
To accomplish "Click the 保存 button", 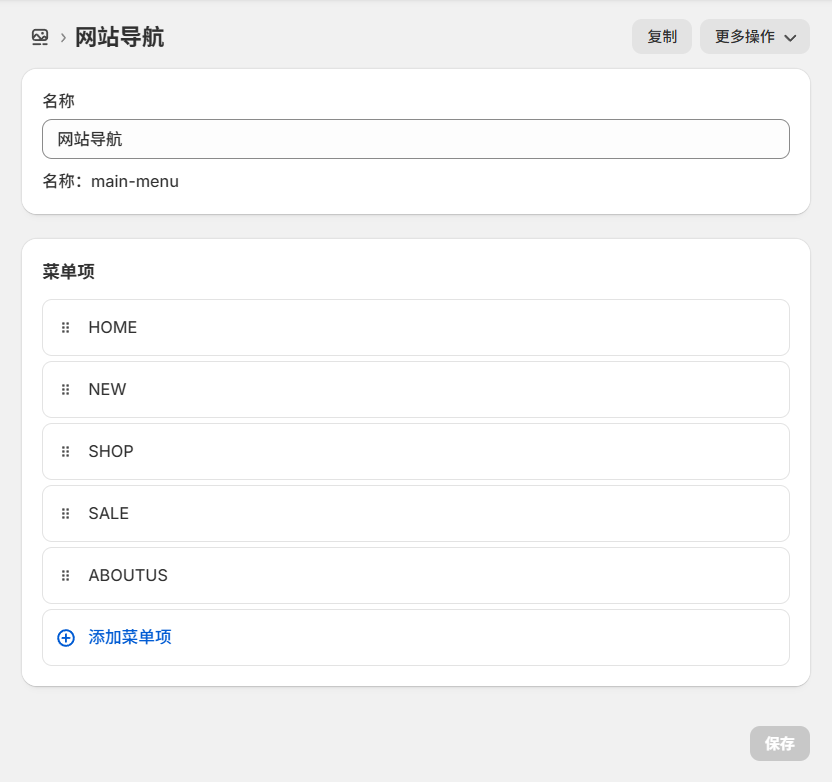I will point(779,743).
